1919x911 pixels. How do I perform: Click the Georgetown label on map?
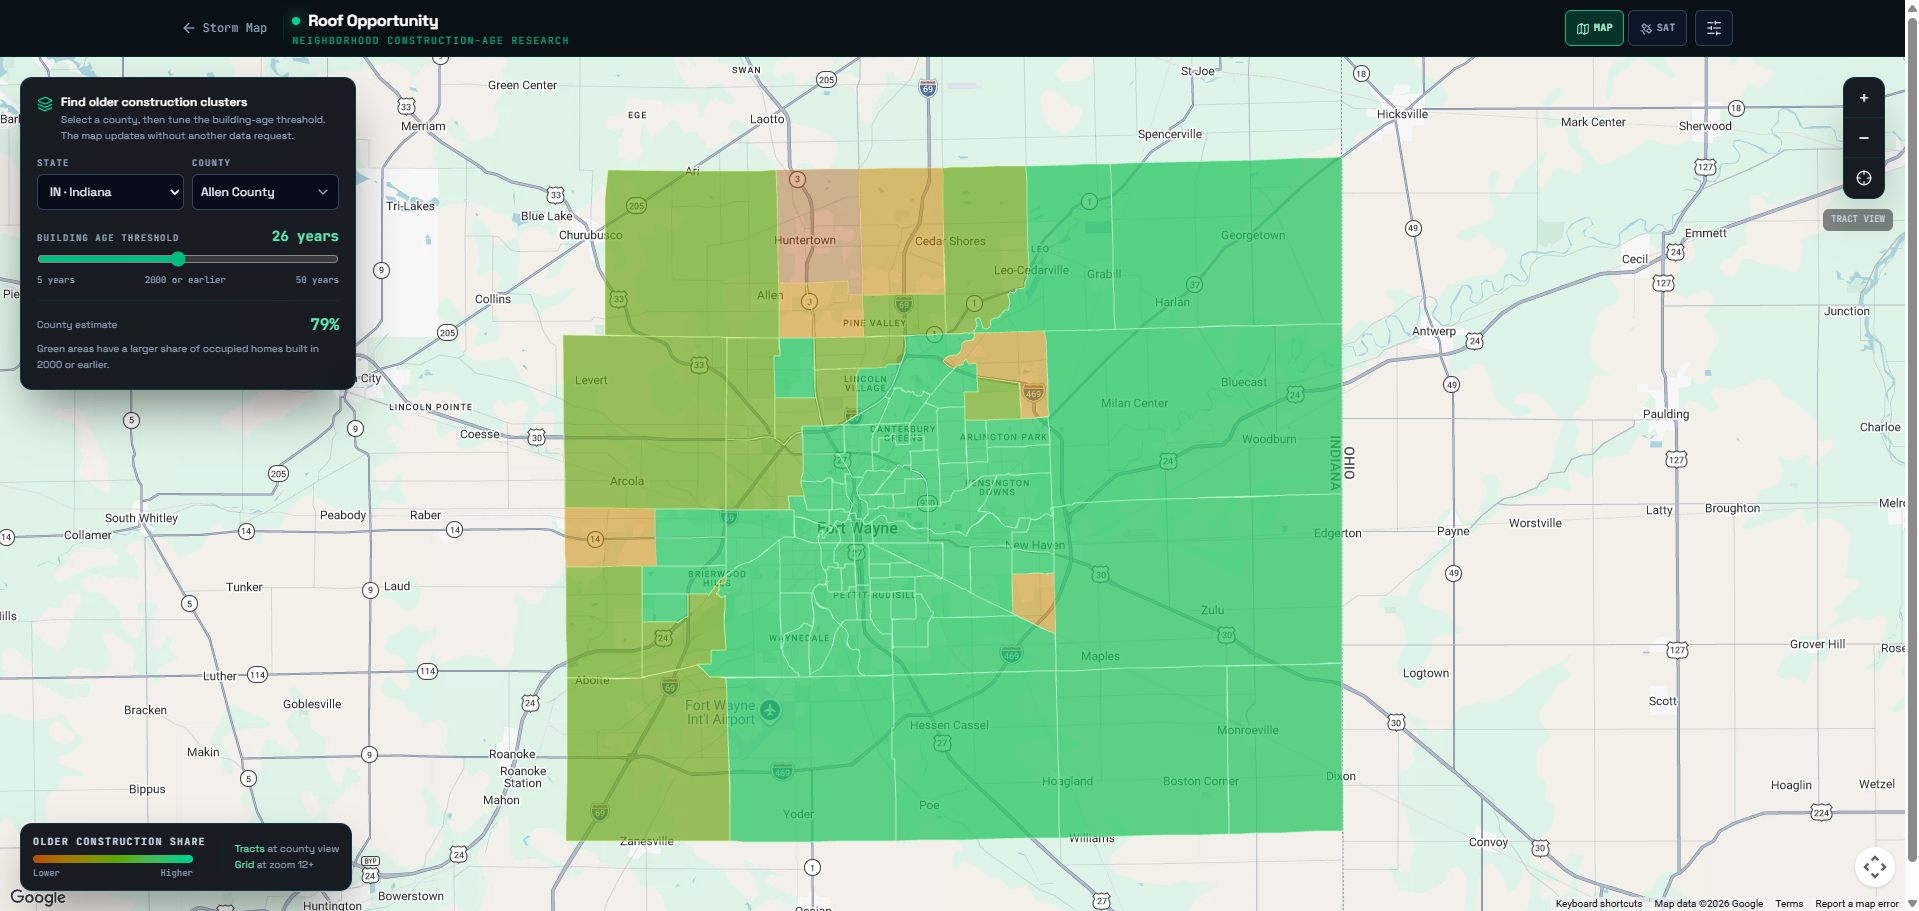pos(1253,235)
